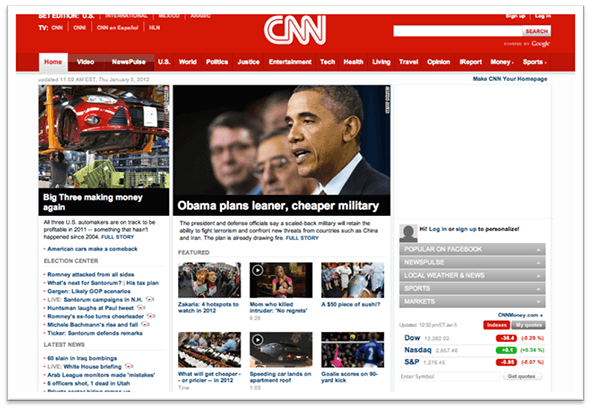Image resolution: width=590 pixels, height=409 pixels.
Task: Open the 'Zakaria: 4 hotspots' thumbnail
Action: click(209, 280)
